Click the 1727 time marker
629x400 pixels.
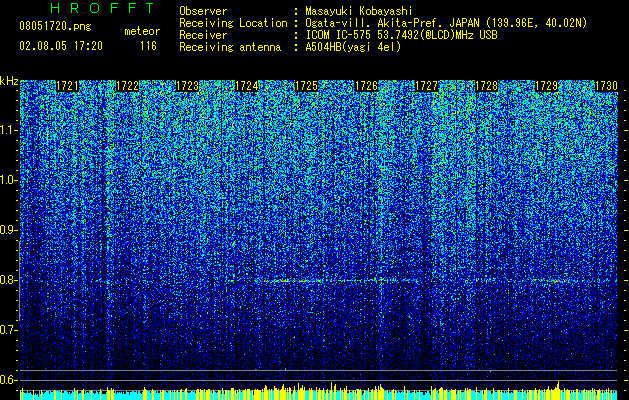point(426,86)
